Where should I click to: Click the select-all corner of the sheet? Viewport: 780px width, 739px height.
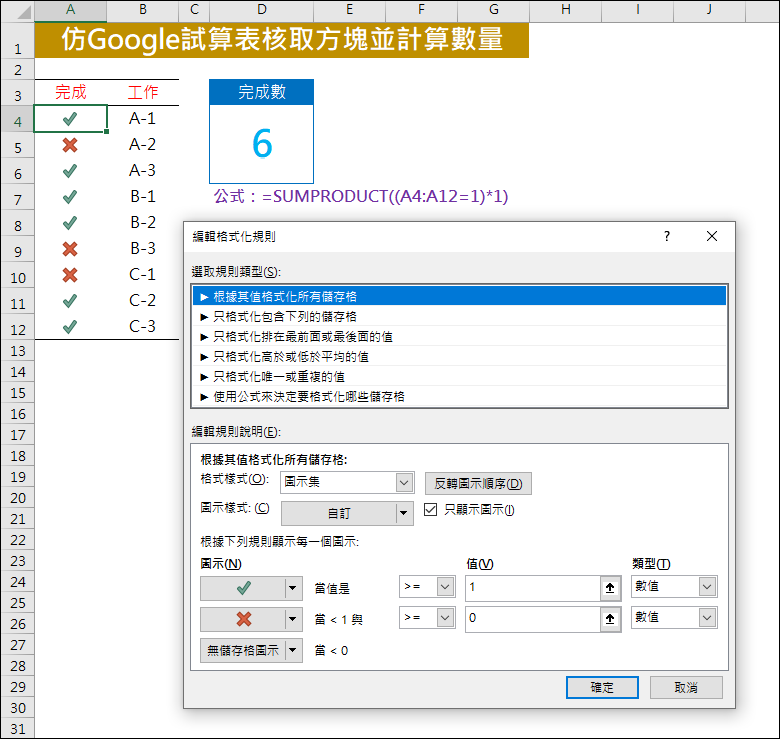(x=17, y=11)
